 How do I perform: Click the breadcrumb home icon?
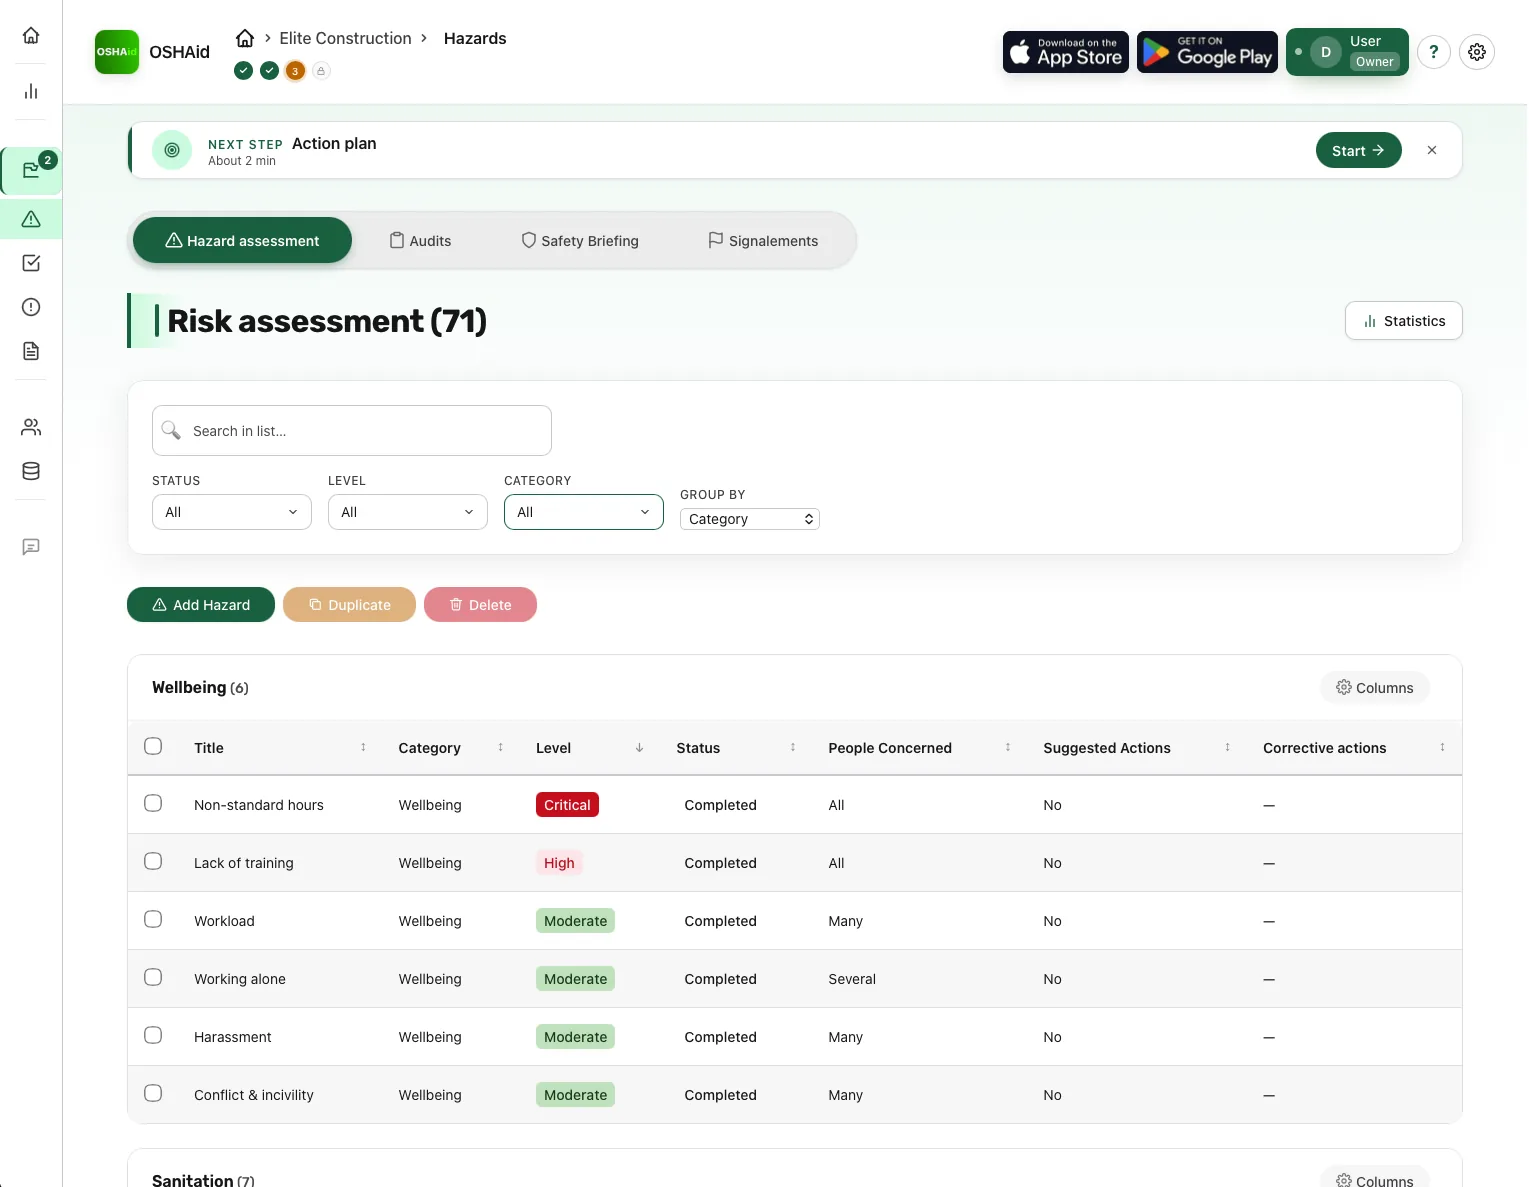click(x=245, y=38)
